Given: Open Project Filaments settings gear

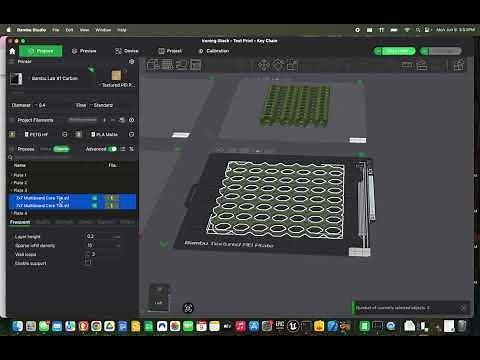Looking at the screenshot, I should pos(132,120).
